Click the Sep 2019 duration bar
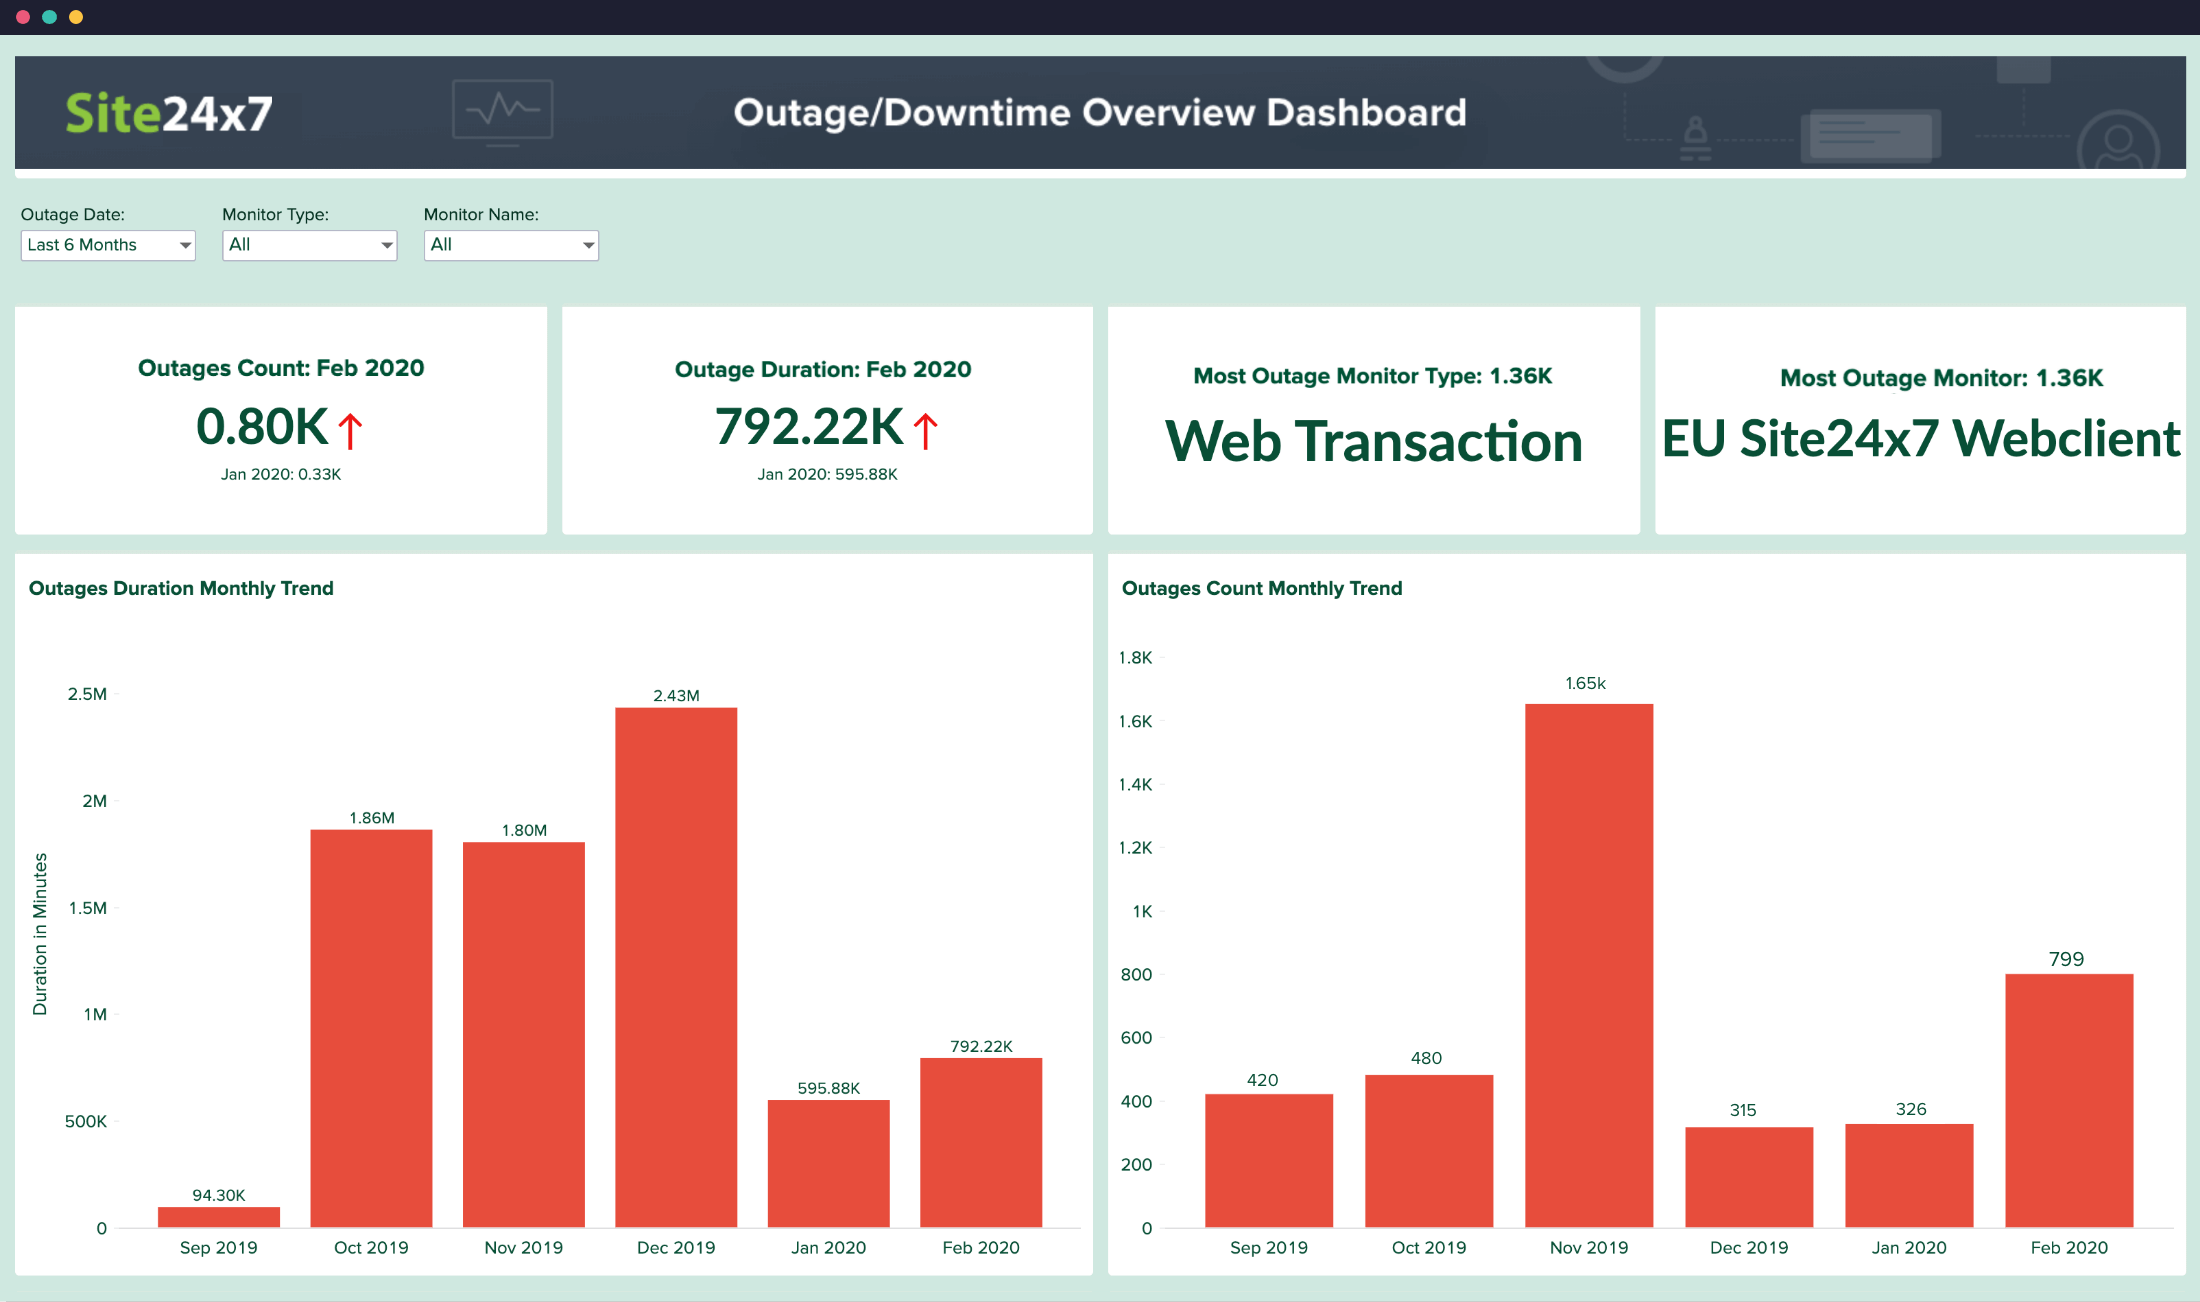Image resolution: width=2200 pixels, height=1302 pixels. tap(219, 1217)
